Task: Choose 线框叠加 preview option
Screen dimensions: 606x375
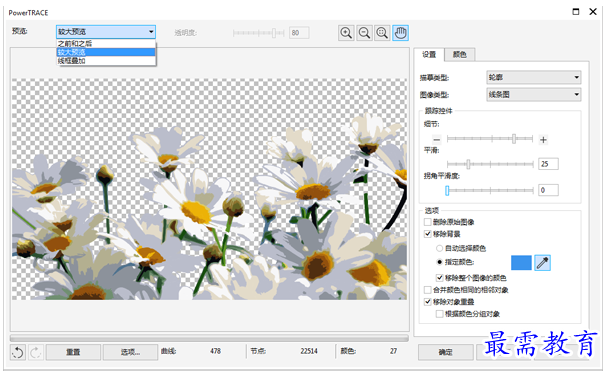Action: [x=106, y=61]
